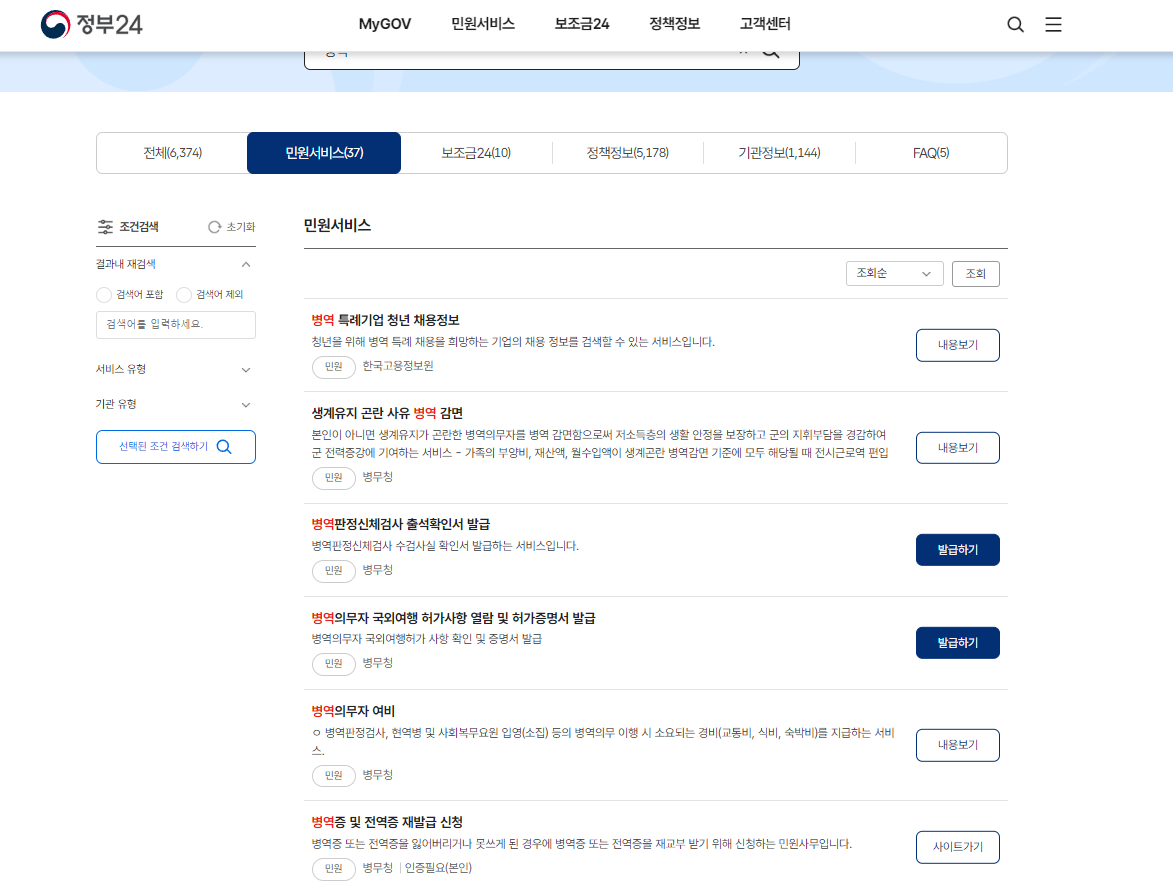Click the 조회 button

[x=975, y=273]
